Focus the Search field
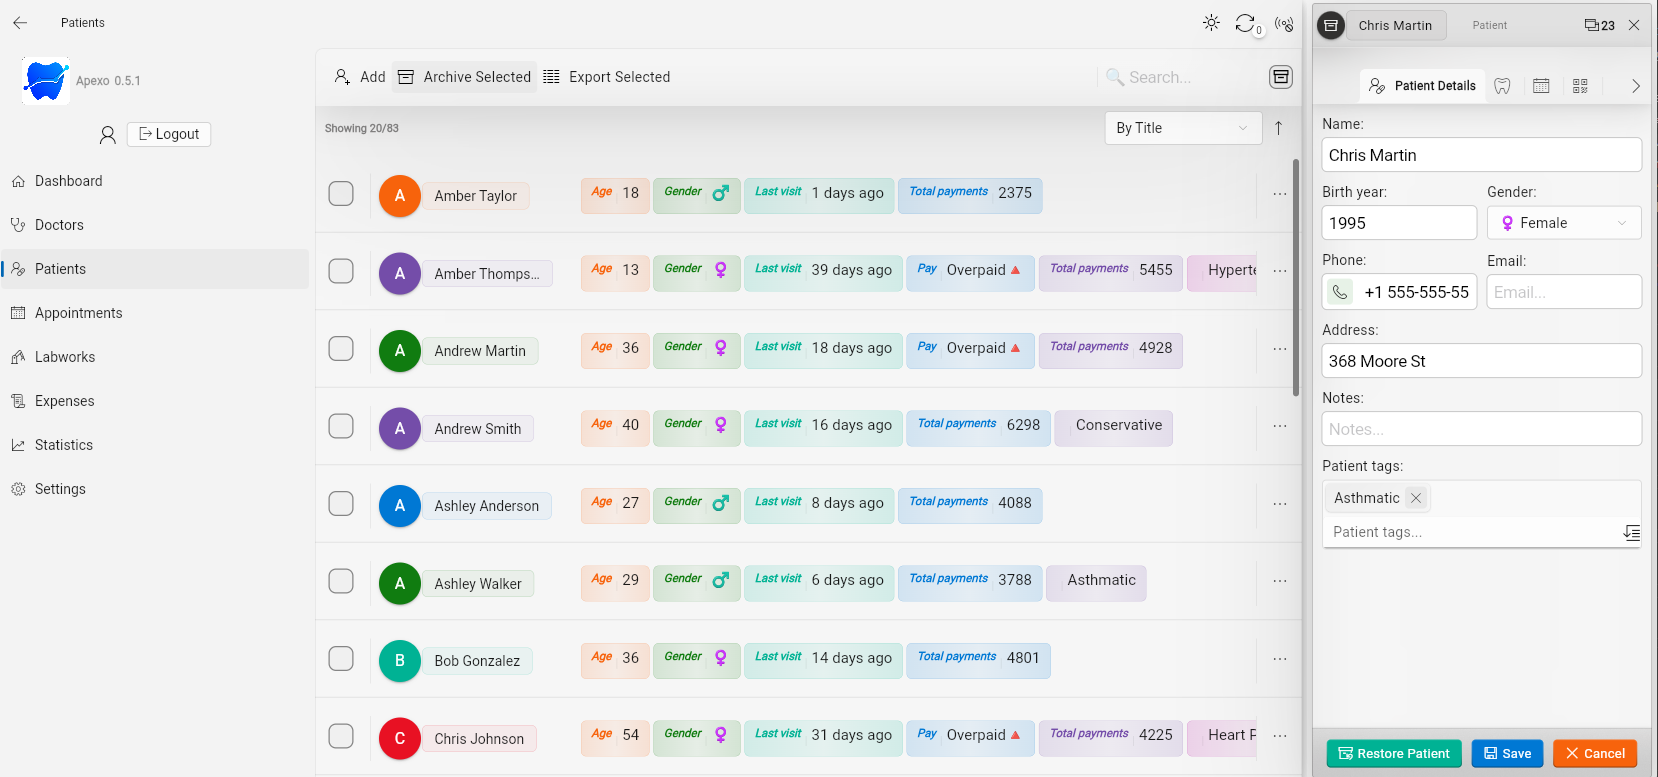Image resolution: width=1658 pixels, height=777 pixels. (1180, 77)
